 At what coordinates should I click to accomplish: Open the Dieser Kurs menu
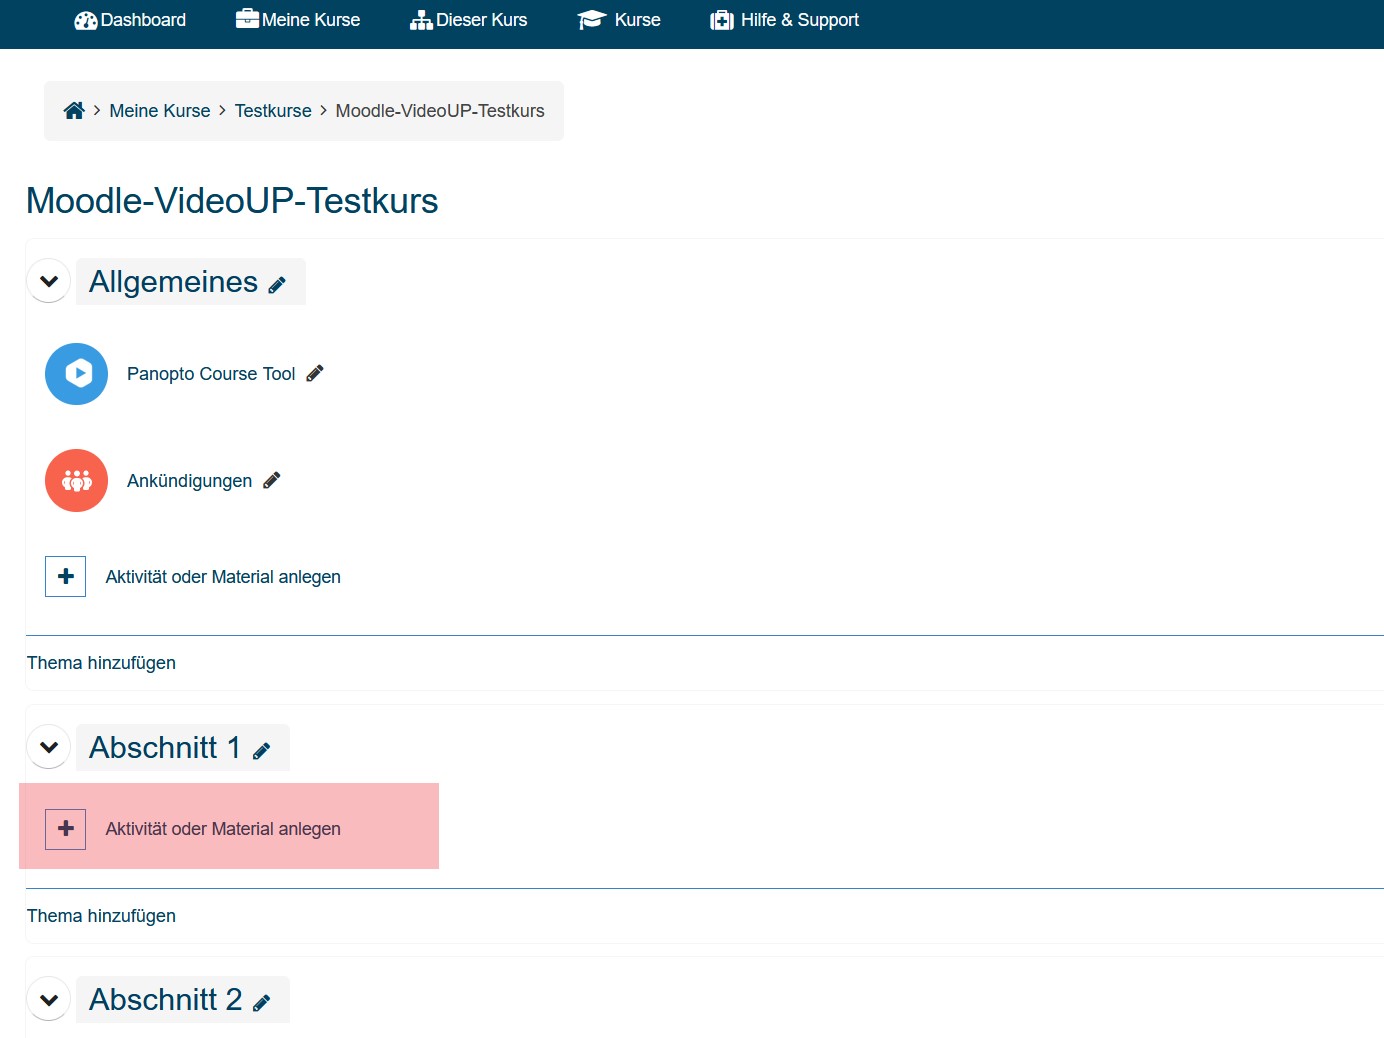coord(468,20)
